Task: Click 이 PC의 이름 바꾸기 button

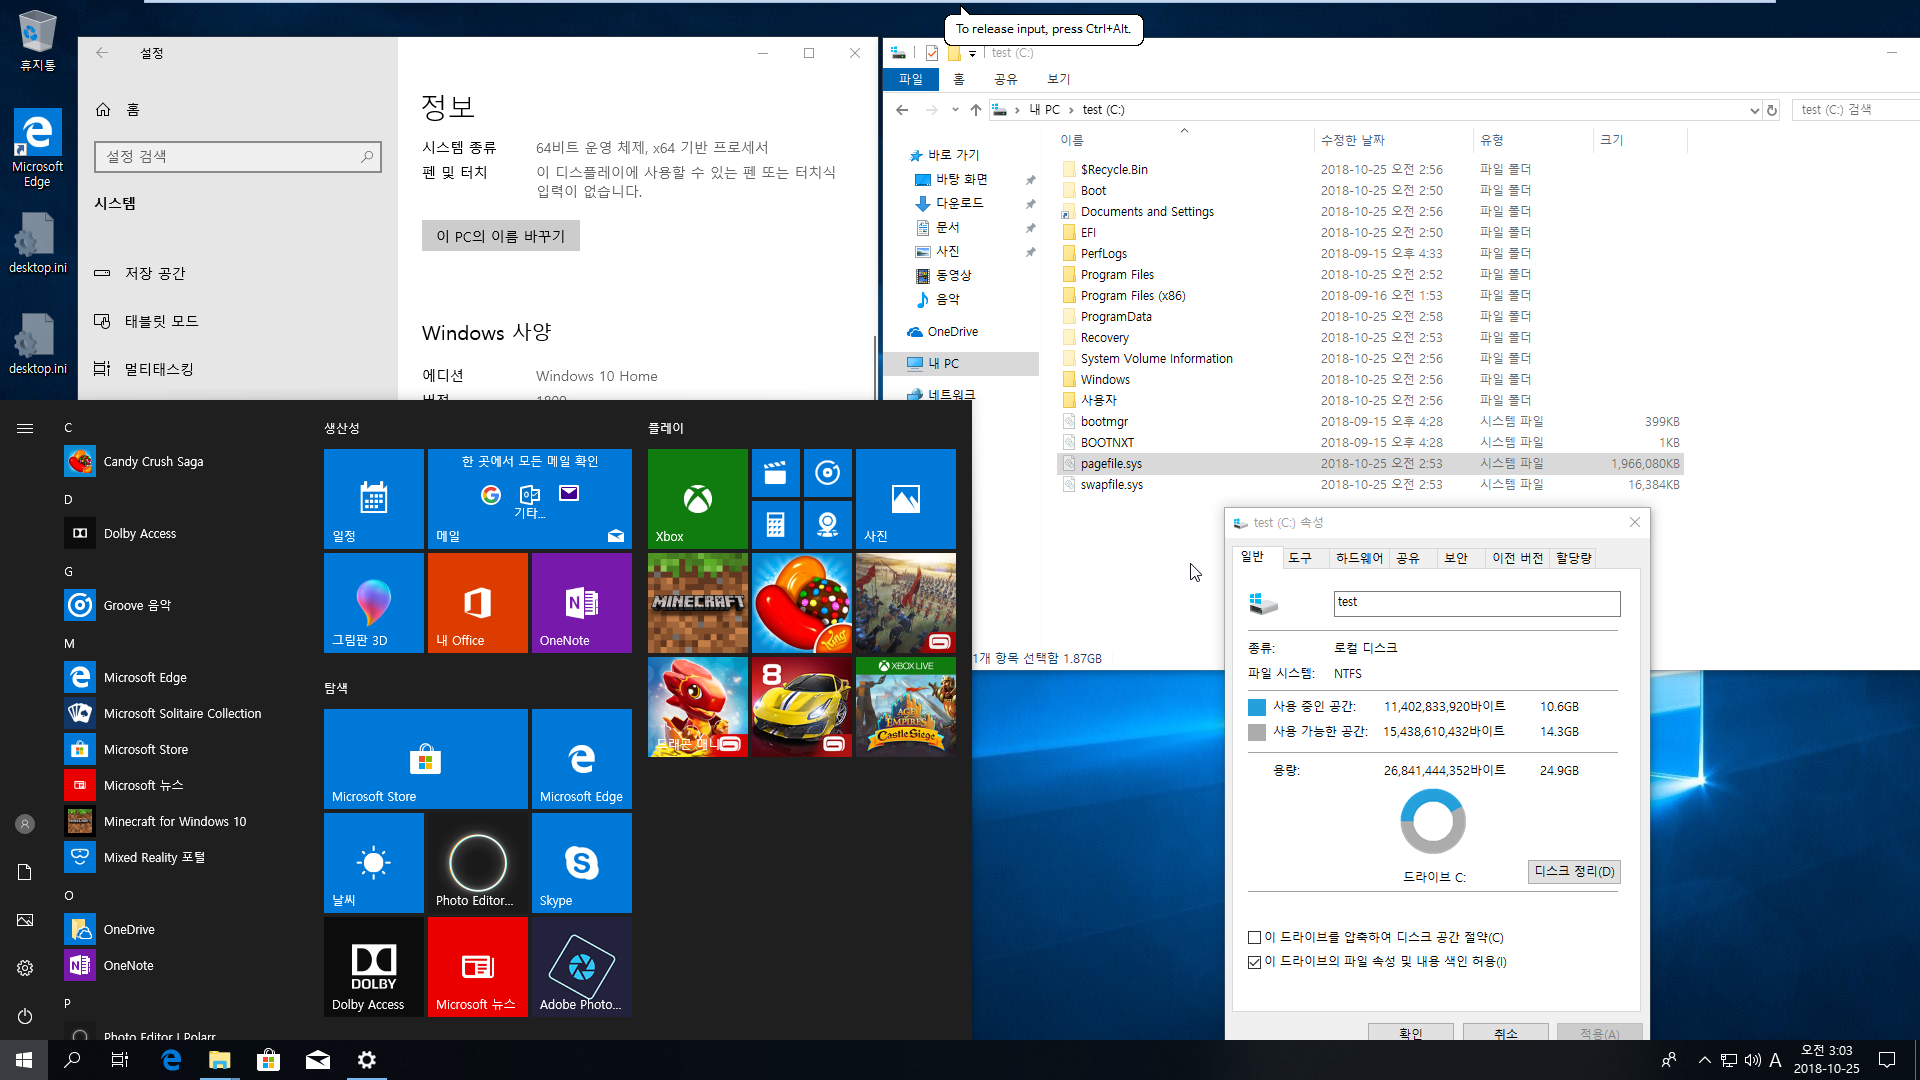Action: [x=501, y=235]
